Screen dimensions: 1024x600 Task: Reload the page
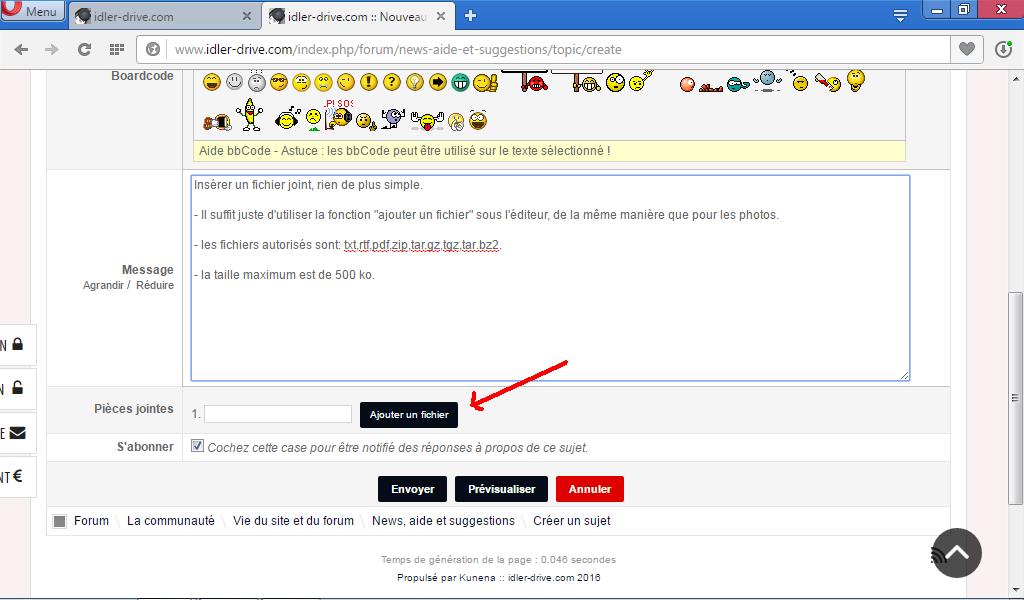(x=84, y=49)
